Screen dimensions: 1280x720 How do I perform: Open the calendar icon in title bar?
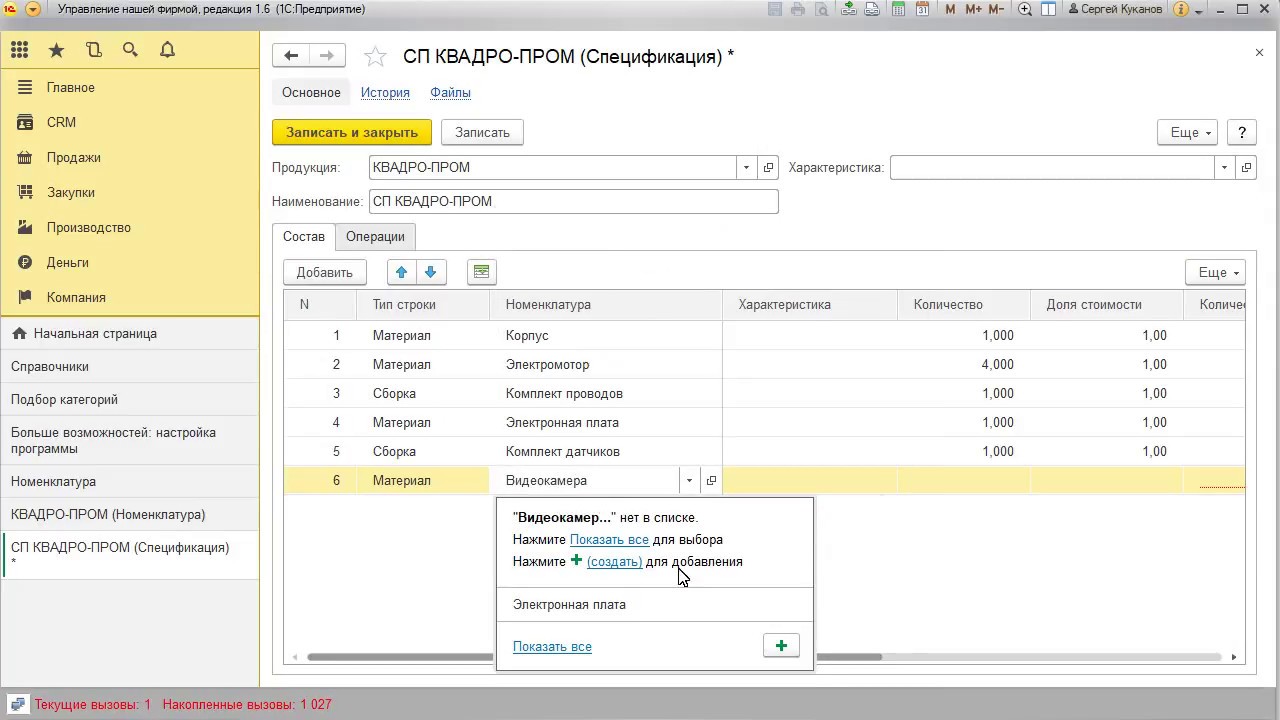[x=922, y=9]
